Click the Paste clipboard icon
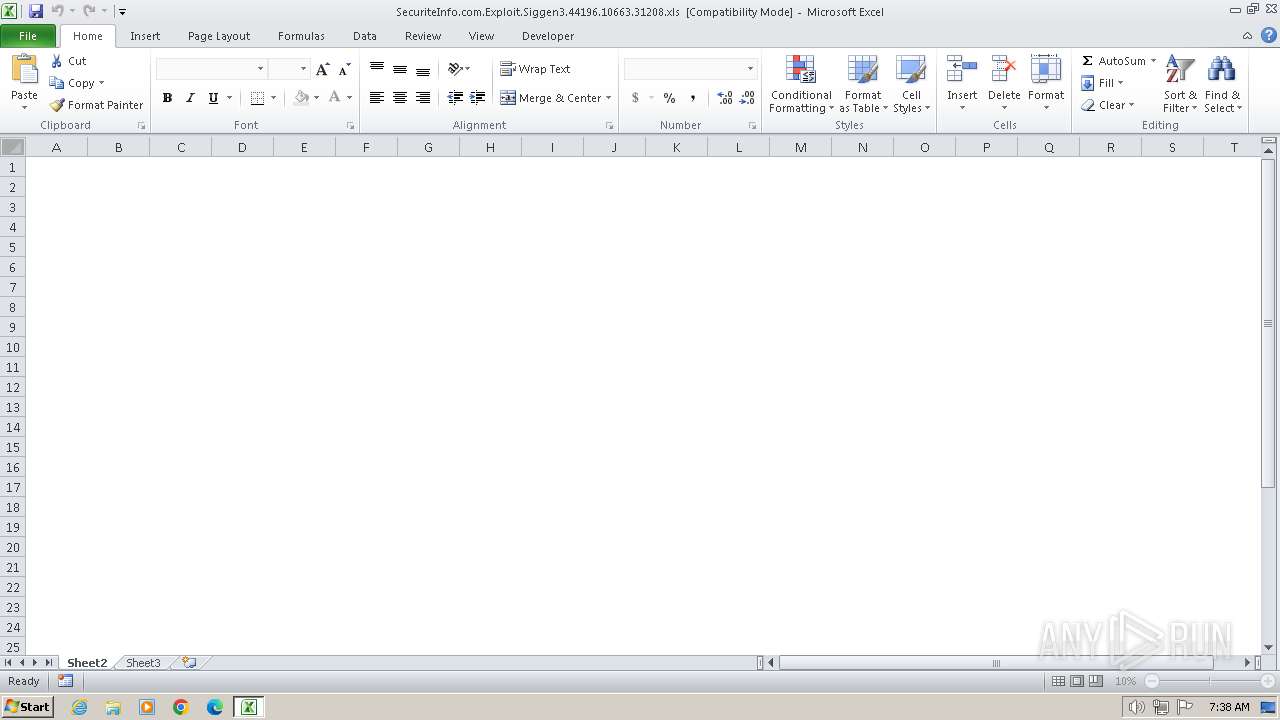Screen dimensions: 1280x720 pos(24,70)
